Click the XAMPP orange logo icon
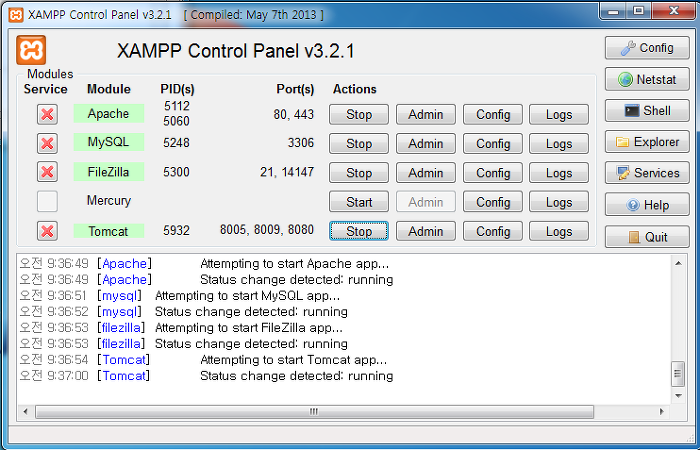Screen dimensions: 700x450 31,50
